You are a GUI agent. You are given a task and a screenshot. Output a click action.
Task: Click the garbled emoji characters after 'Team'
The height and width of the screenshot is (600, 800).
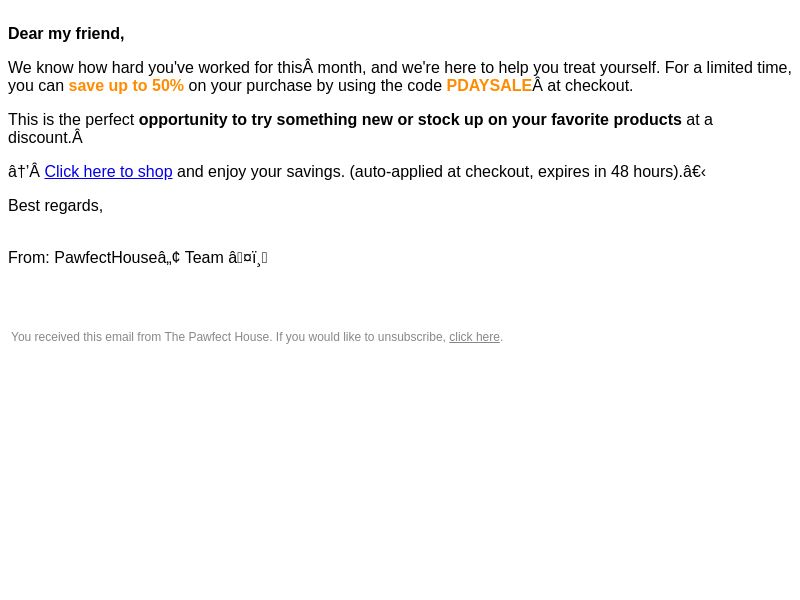tap(247, 258)
